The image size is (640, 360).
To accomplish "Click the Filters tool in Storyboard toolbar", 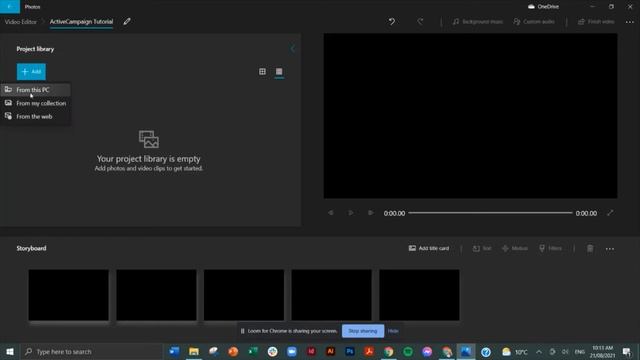I will point(550,248).
